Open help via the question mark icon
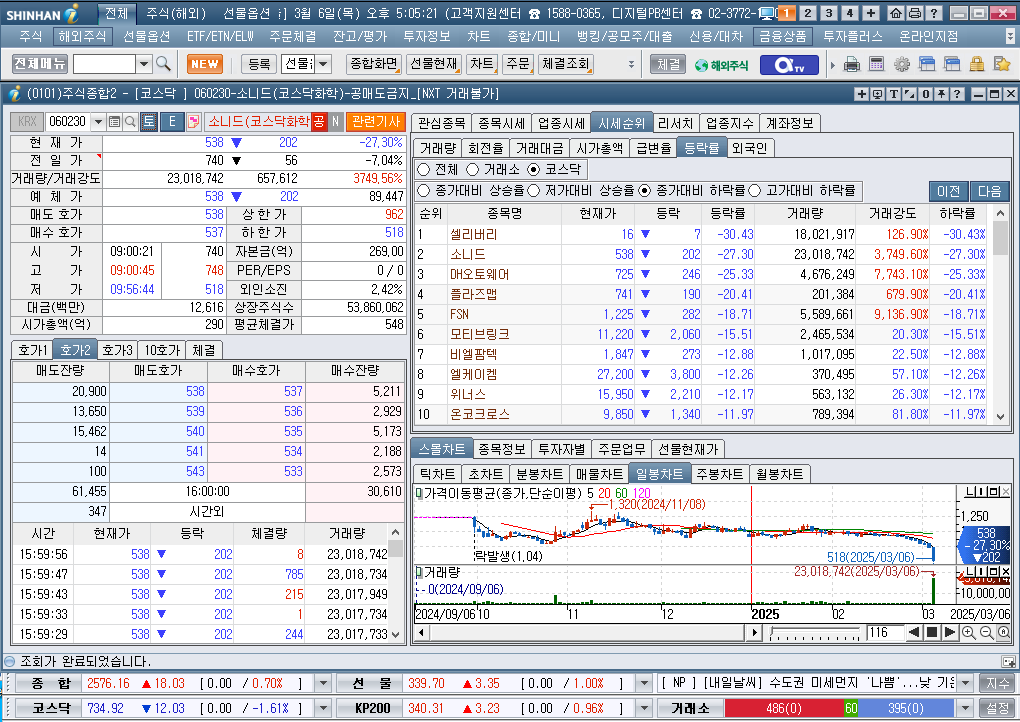Image resolution: width=1020 pixels, height=722 pixels. tap(933, 13)
